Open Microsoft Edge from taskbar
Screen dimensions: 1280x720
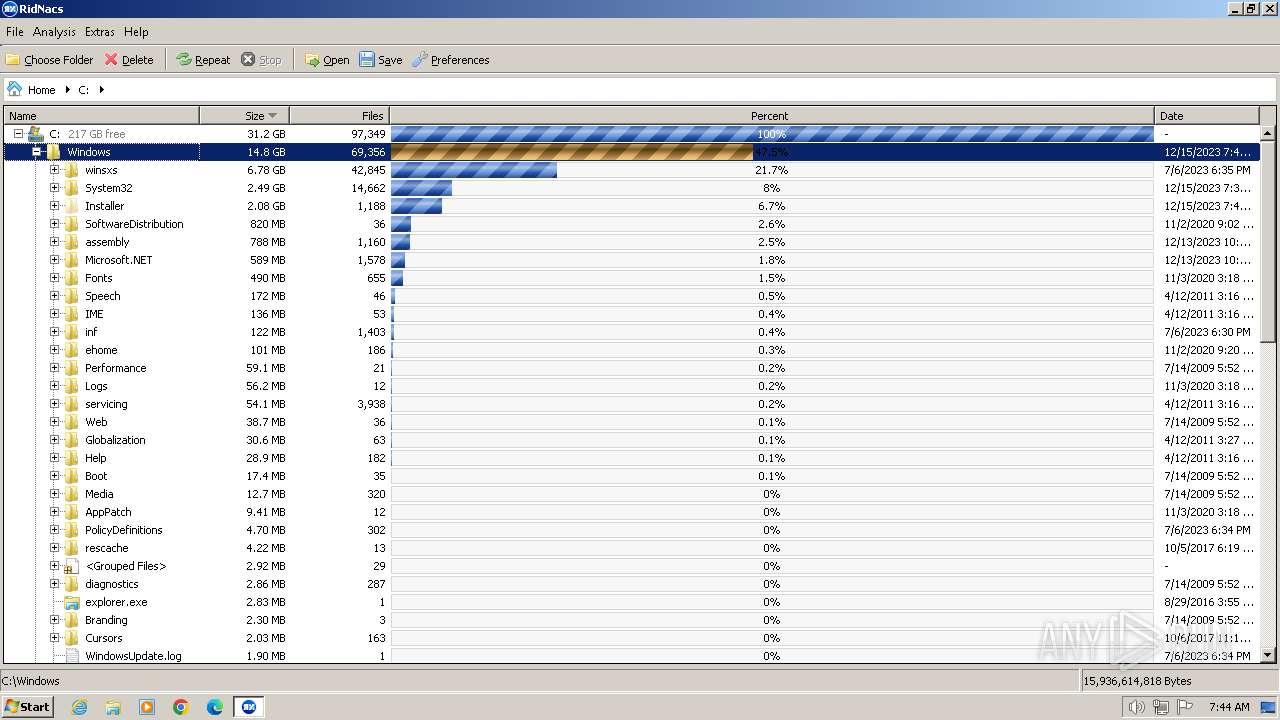[x=215, y=707]
